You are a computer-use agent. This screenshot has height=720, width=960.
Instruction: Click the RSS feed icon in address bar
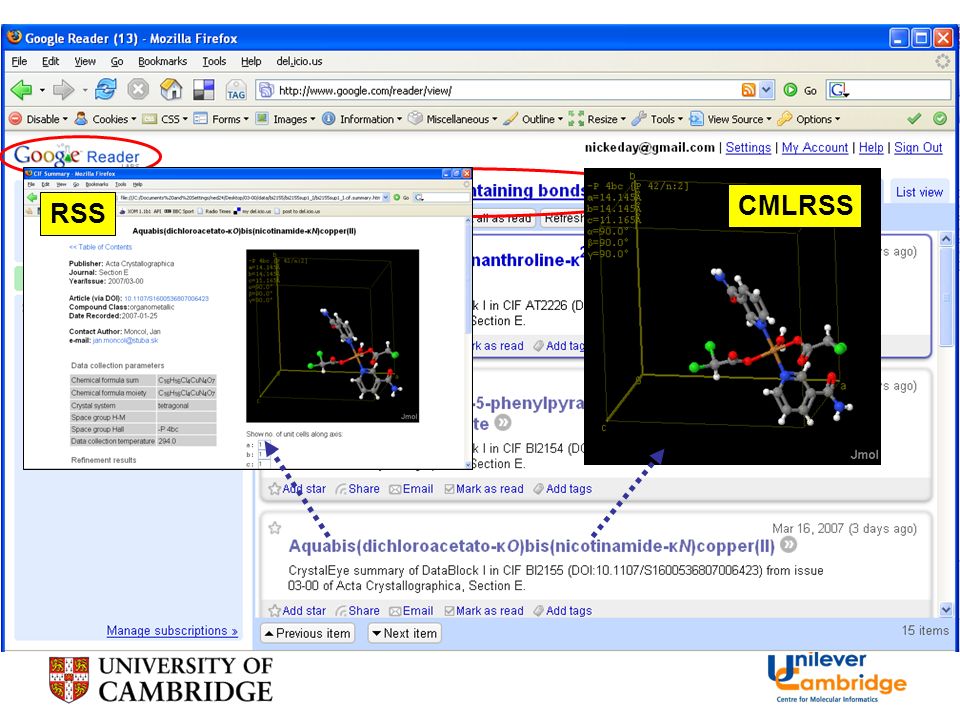pyautogui.click(x=748, y=90)
